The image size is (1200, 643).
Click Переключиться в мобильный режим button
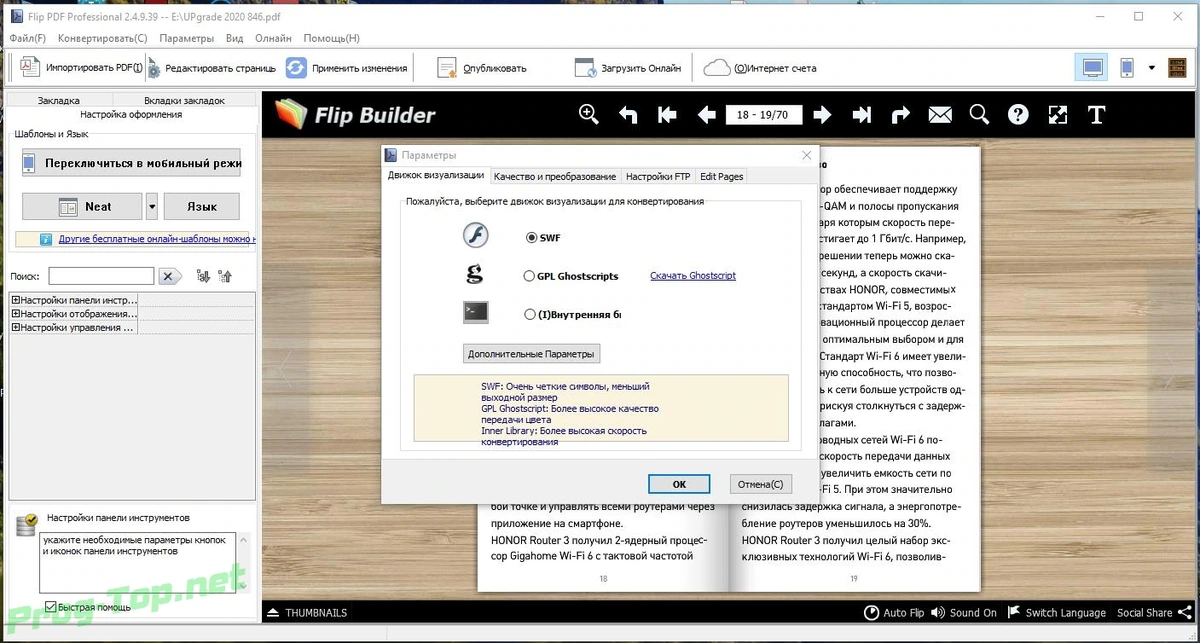131,162
